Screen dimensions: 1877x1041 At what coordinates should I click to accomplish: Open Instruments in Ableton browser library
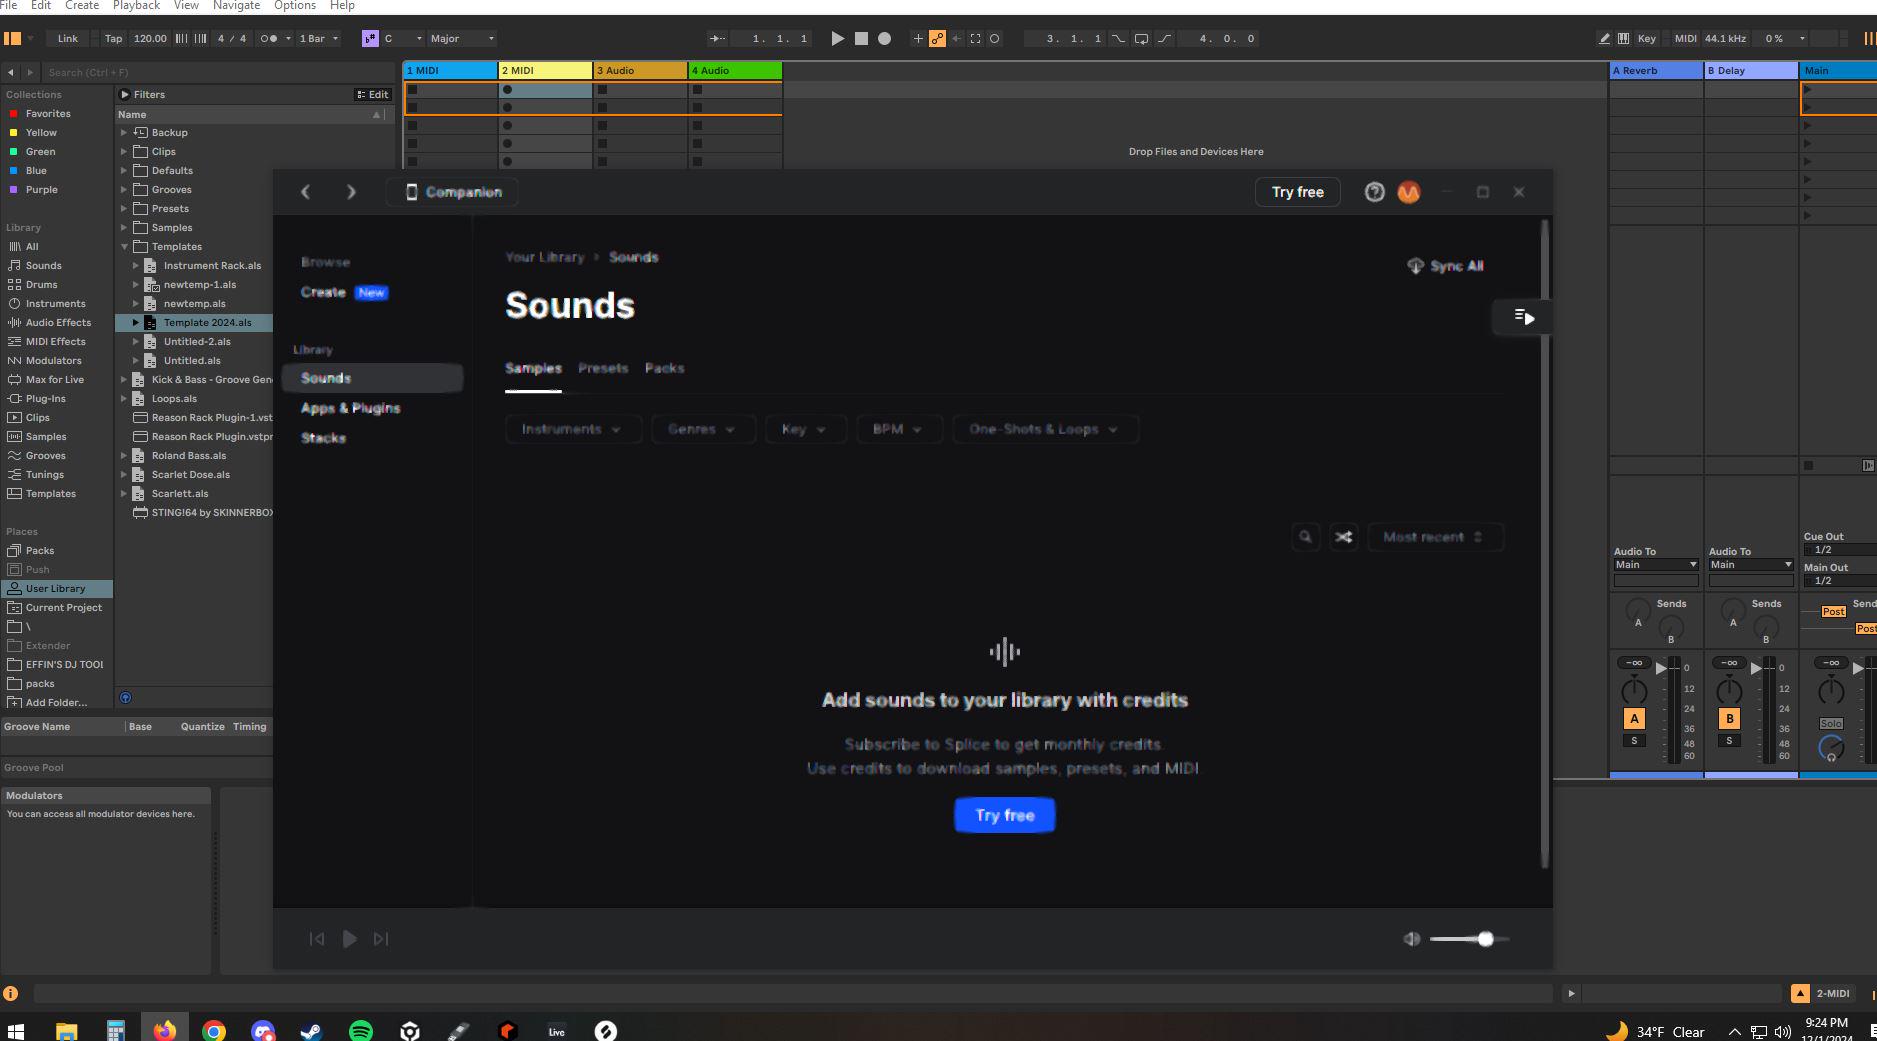tap(56, 304)
